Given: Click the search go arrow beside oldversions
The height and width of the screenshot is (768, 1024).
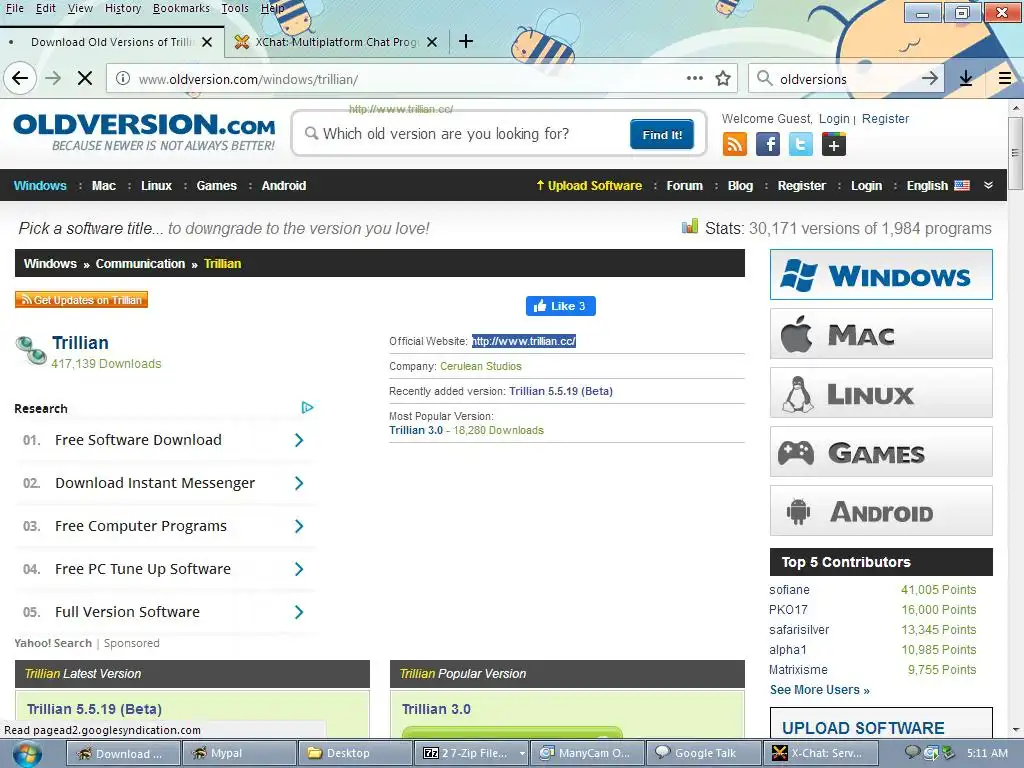Looking at the screenshot, I should click(x=929, y=78).
